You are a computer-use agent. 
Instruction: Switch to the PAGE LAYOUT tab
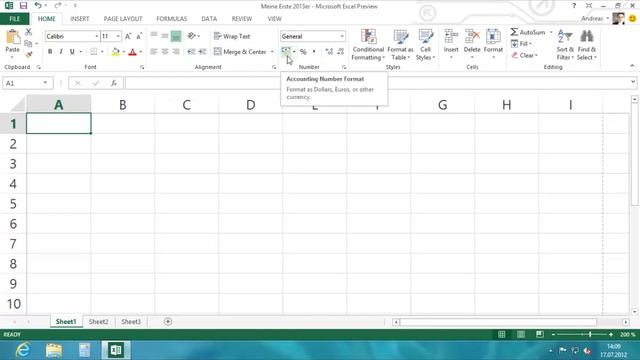pyautogui.click(x=123, y=19)
